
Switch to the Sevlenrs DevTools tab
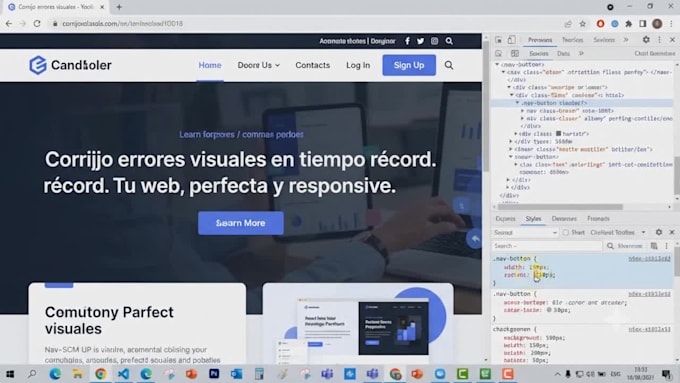pyautogui.click(x=604, y=40)
